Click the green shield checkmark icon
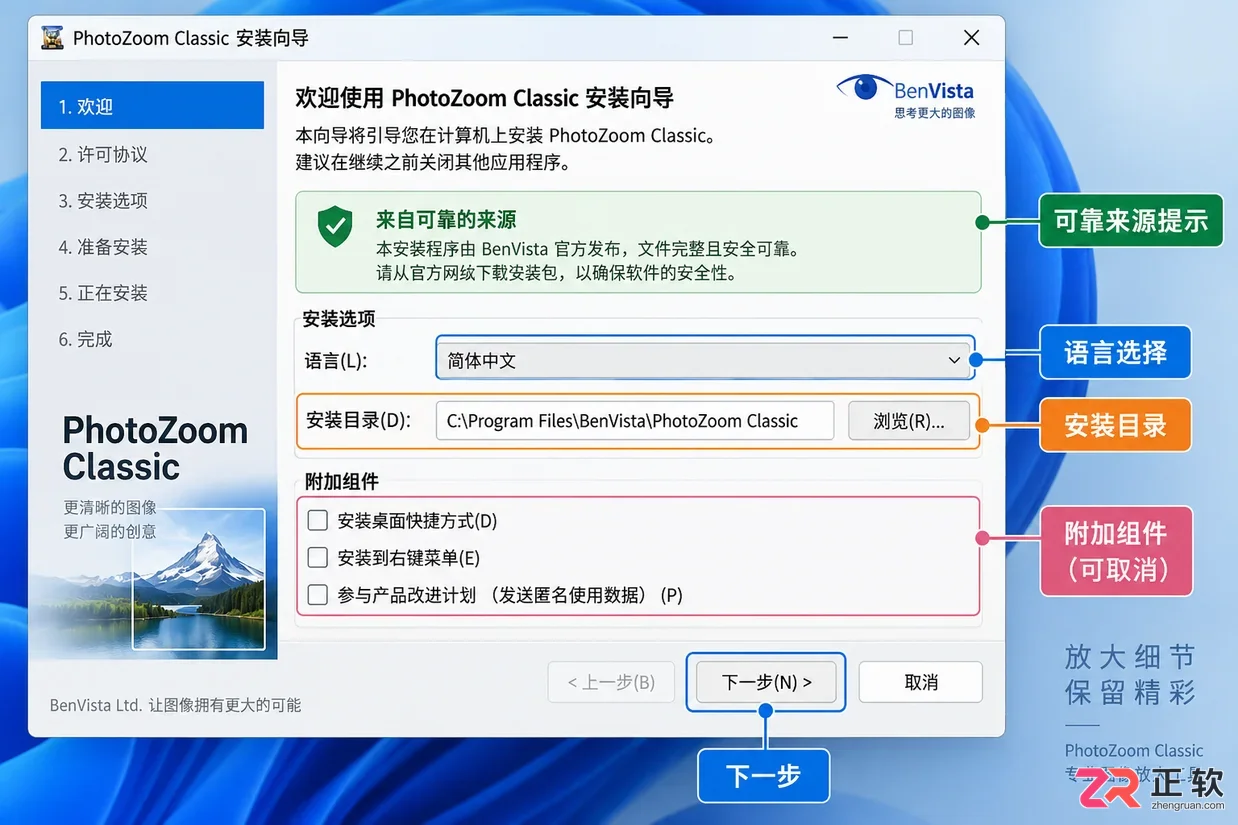Viewport: 1238px width, 825px height. click(335, 227)
